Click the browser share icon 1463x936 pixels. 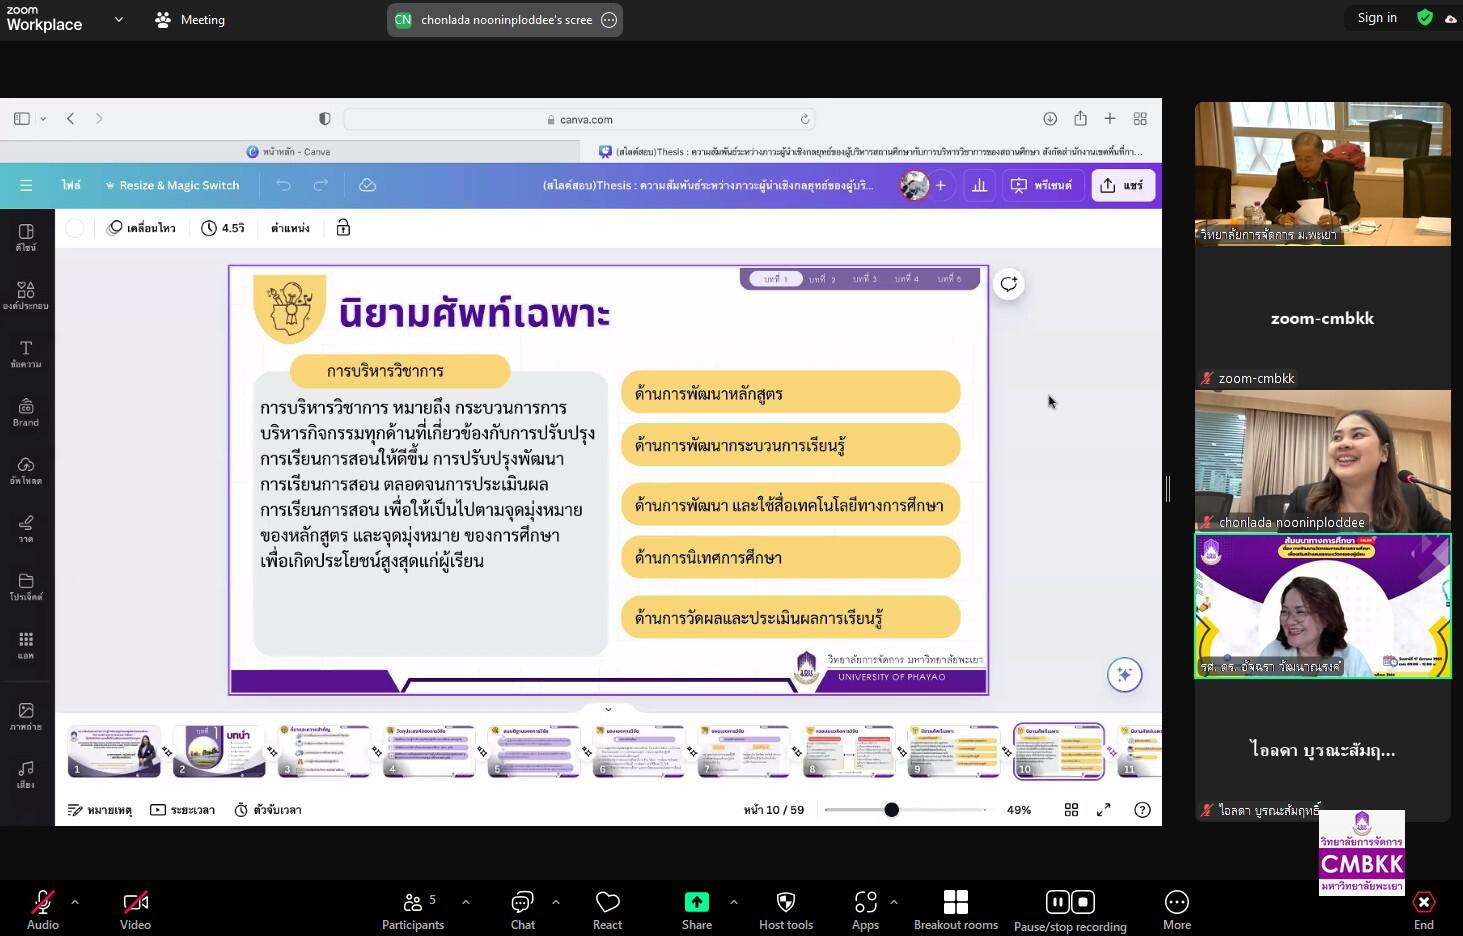point(1080,118)
